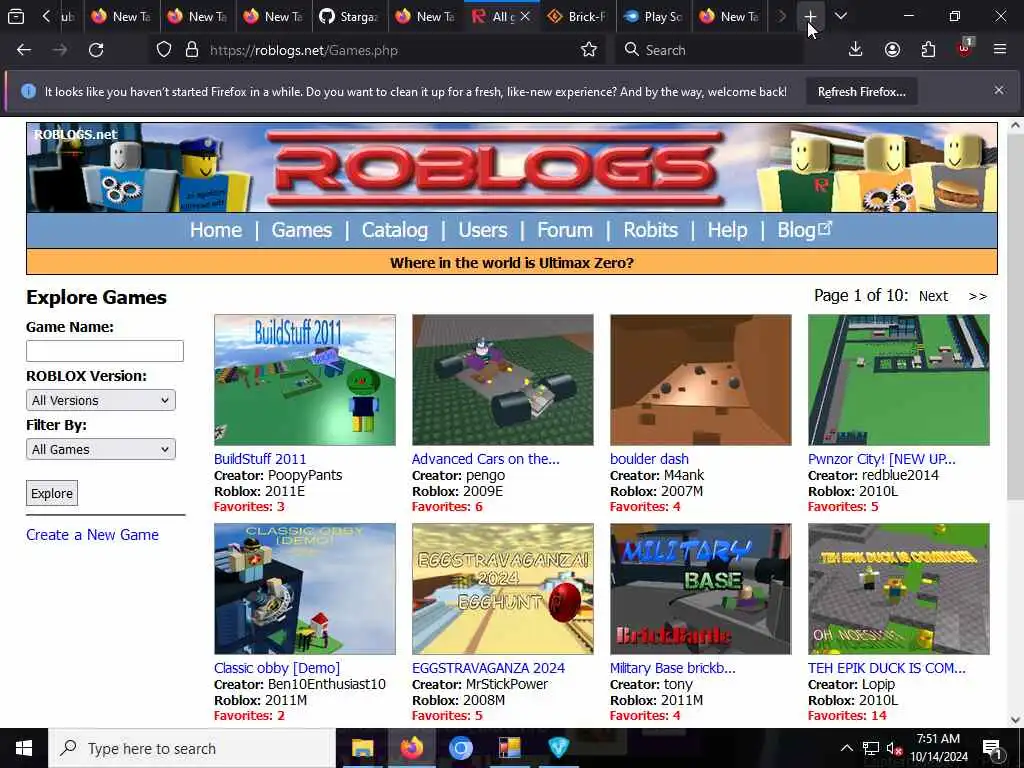Screen dimensions: 1024x768
Task: List all tabs with the dropdown arrow
Action: (x=841, y=16)
